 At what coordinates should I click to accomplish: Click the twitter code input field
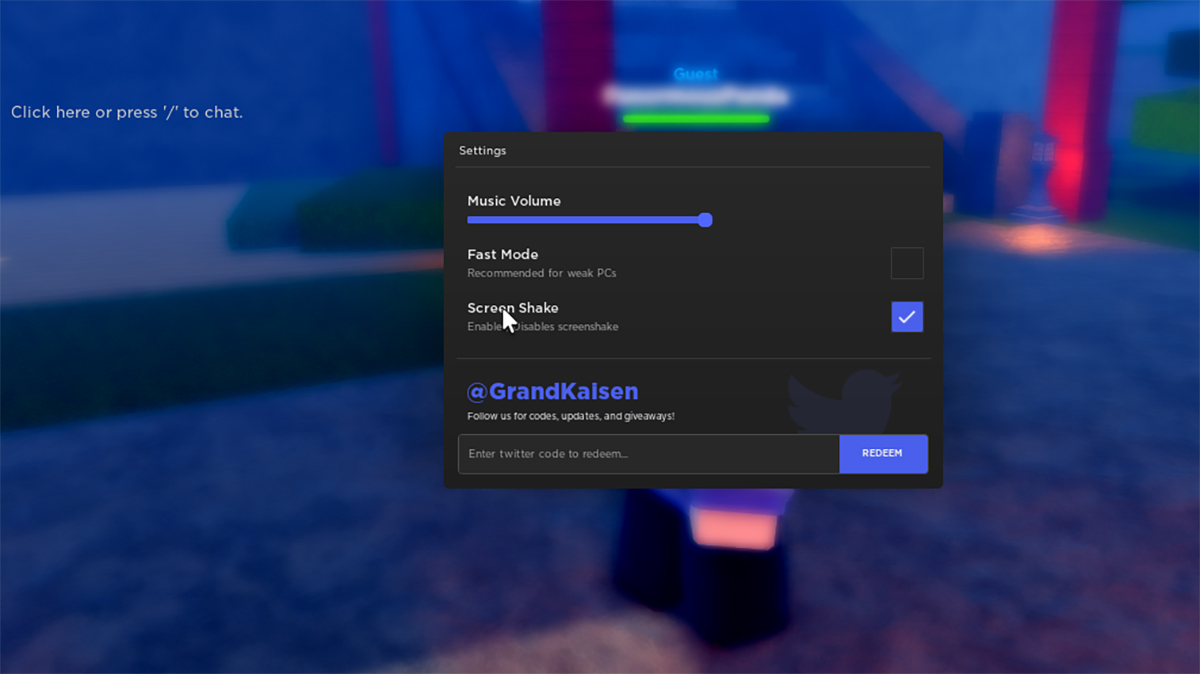point(648,454)
